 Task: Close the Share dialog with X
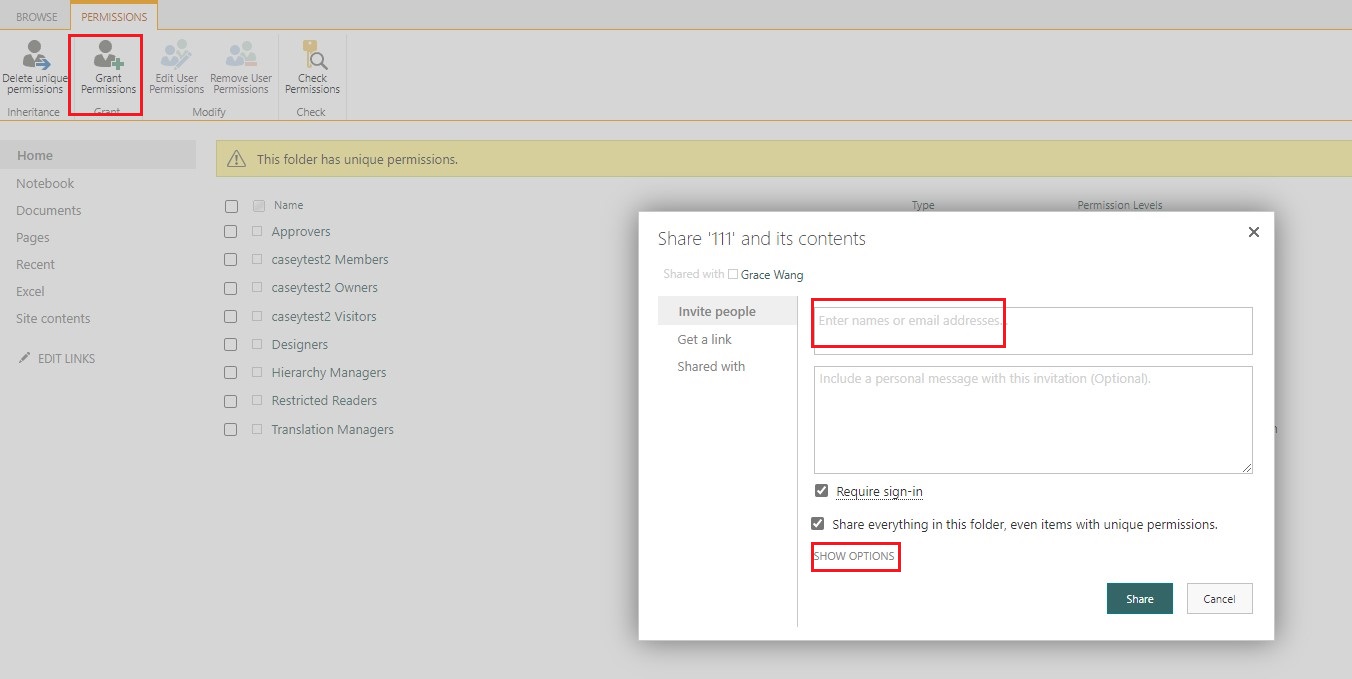pyautogui.click(x=1254, y=232)
